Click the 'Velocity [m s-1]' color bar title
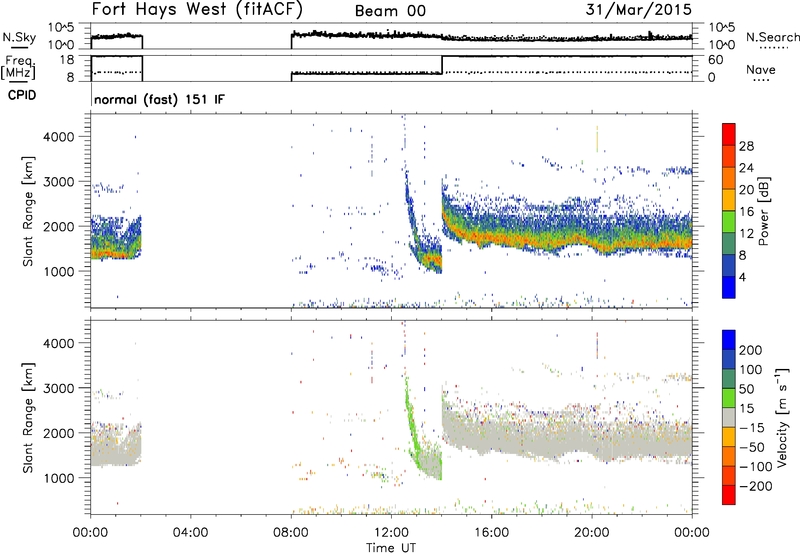This screenshot has height=554, width=800. click(781, 417)
